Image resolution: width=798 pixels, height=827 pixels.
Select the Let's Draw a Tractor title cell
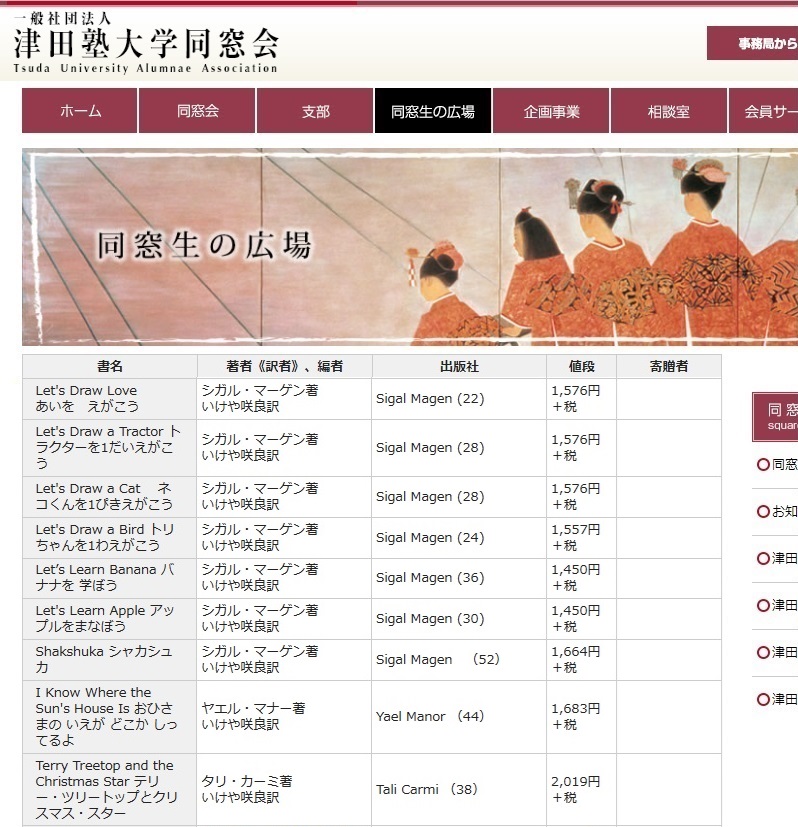[110, 448]
